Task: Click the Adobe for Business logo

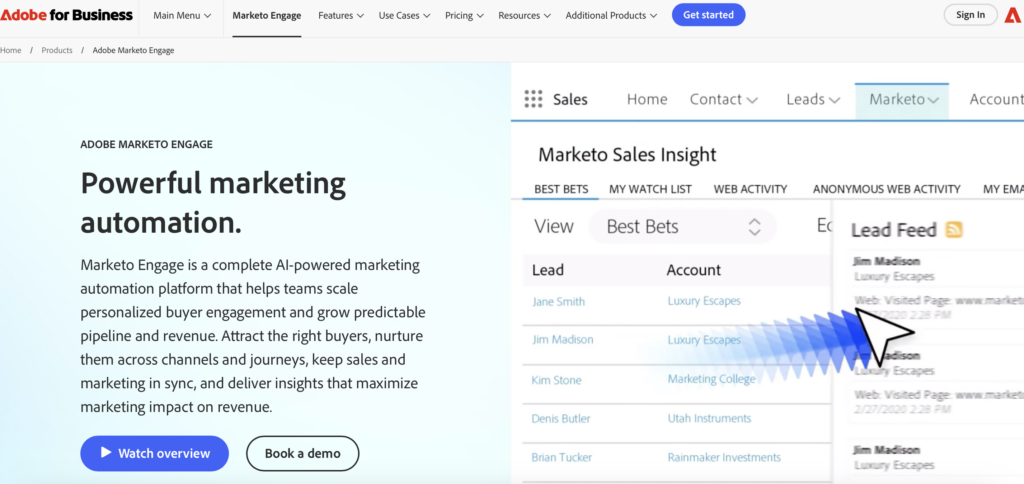Action: (66, 15)
